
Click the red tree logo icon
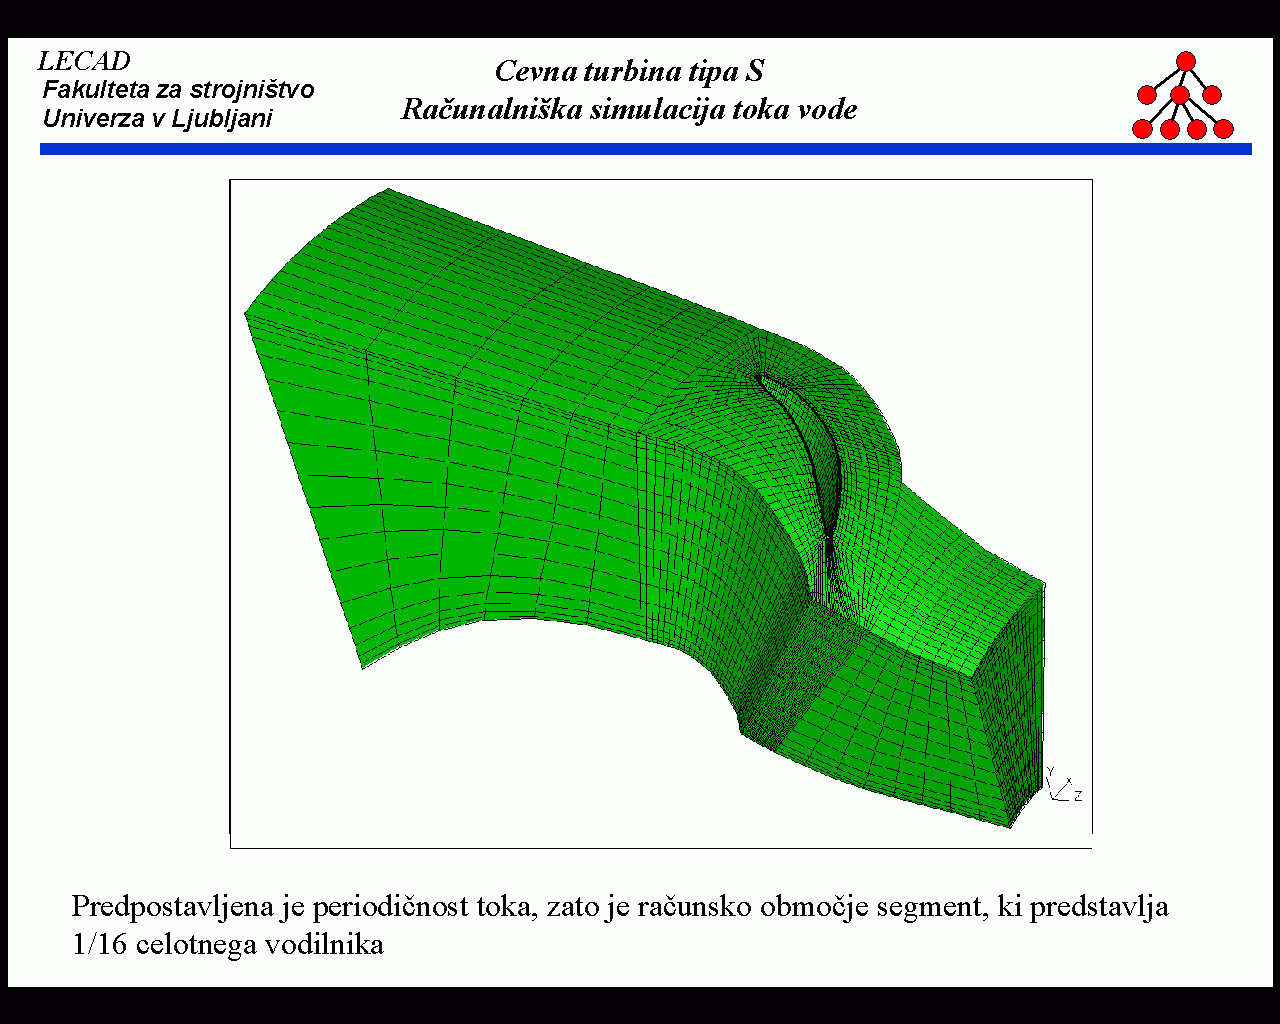click(1183, 96)
